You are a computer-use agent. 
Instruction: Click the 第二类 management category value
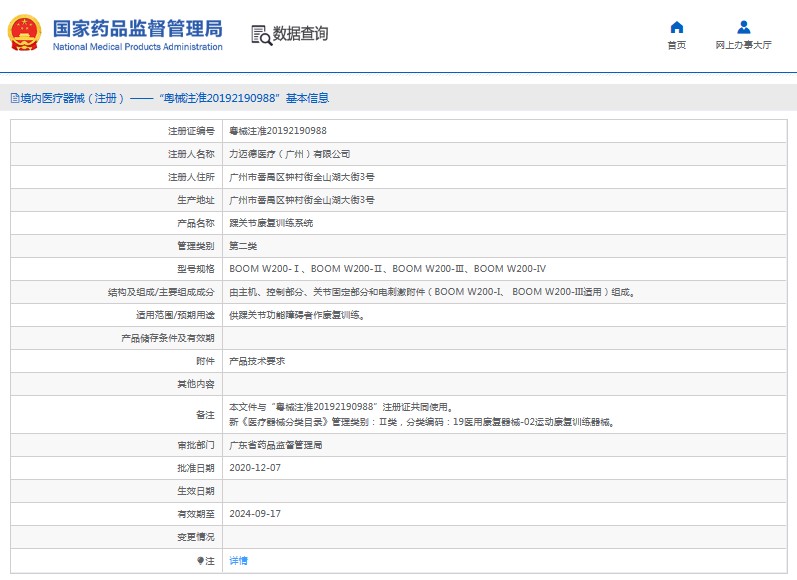[244, 246]
